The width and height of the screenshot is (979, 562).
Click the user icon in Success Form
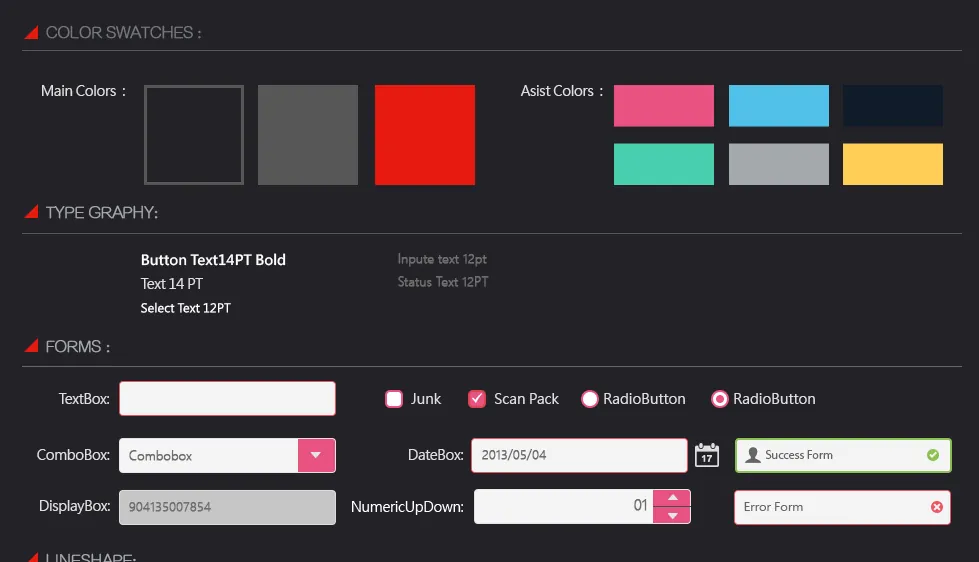pyautogui.click(x=753, y=455)
